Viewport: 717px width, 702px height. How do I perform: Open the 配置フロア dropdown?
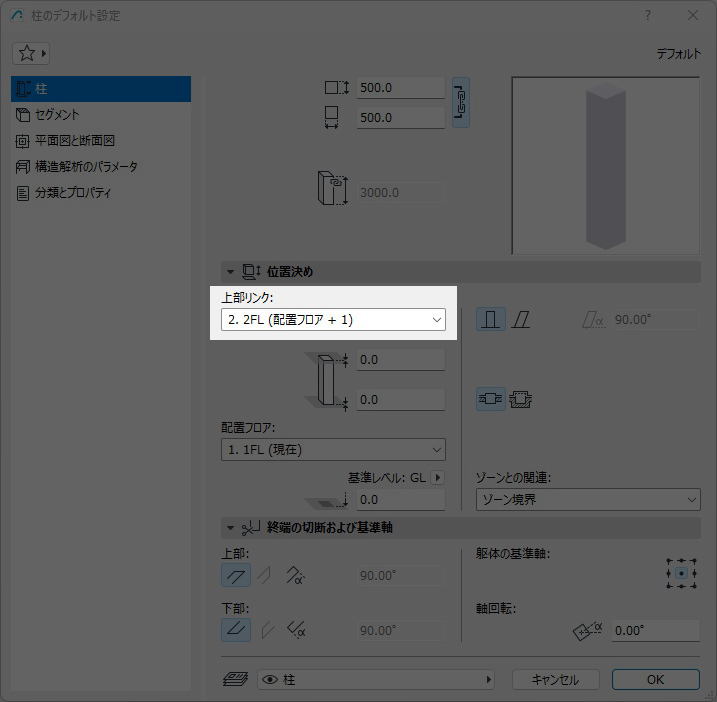333,450
